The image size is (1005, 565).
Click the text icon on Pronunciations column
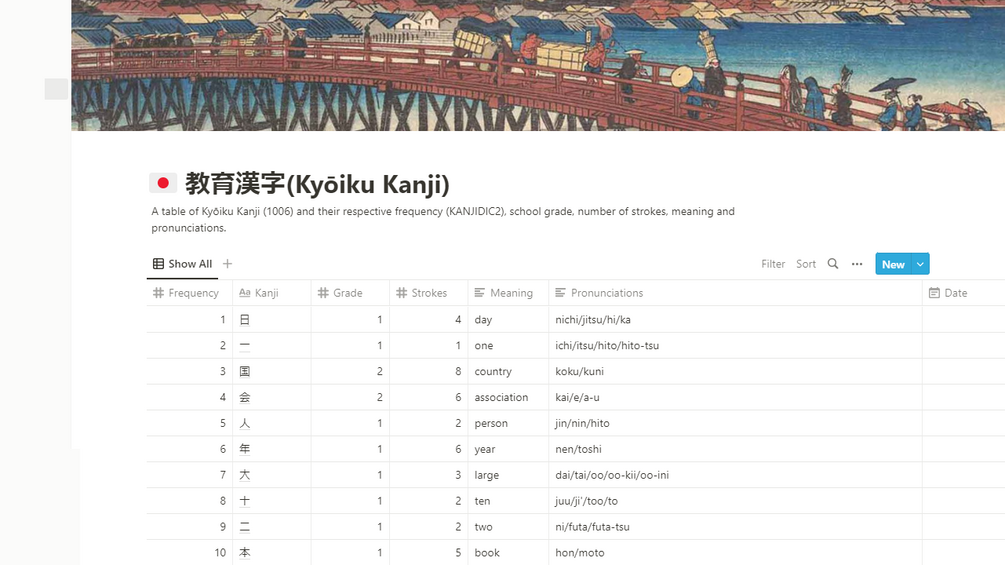pyautogui.click(x=560, y=293)
